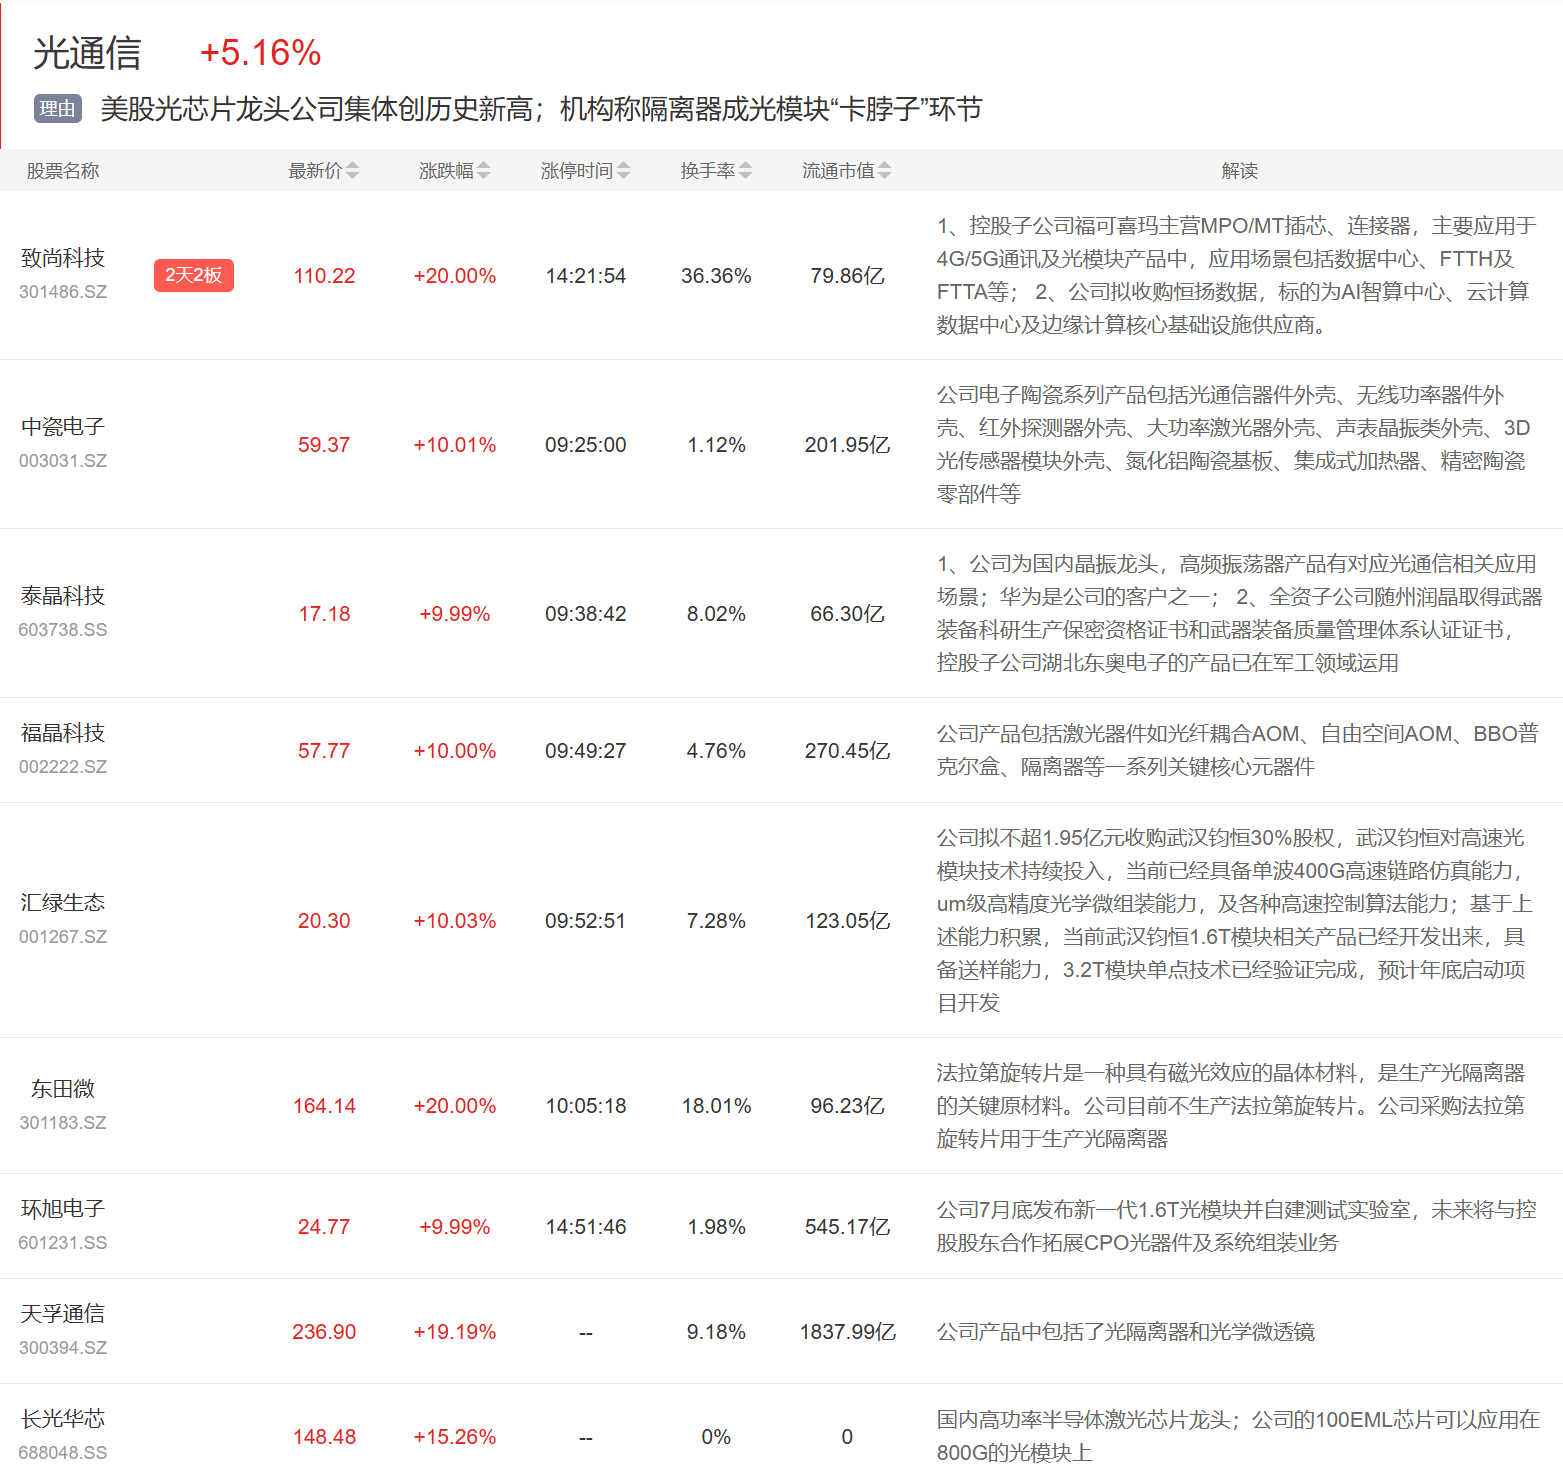Open 天孚通信 stock page
This screenshot has height=1482, width=1563.
pos(63,1315)
